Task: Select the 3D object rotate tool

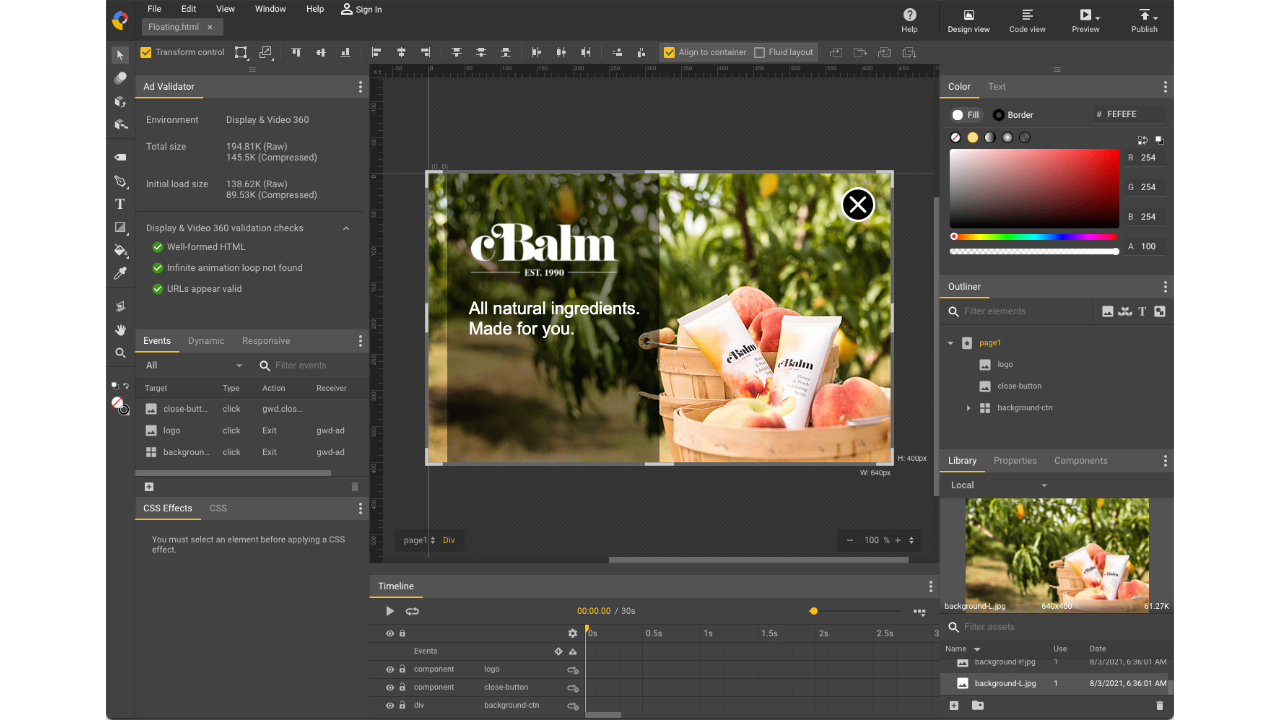Action: 120,102
